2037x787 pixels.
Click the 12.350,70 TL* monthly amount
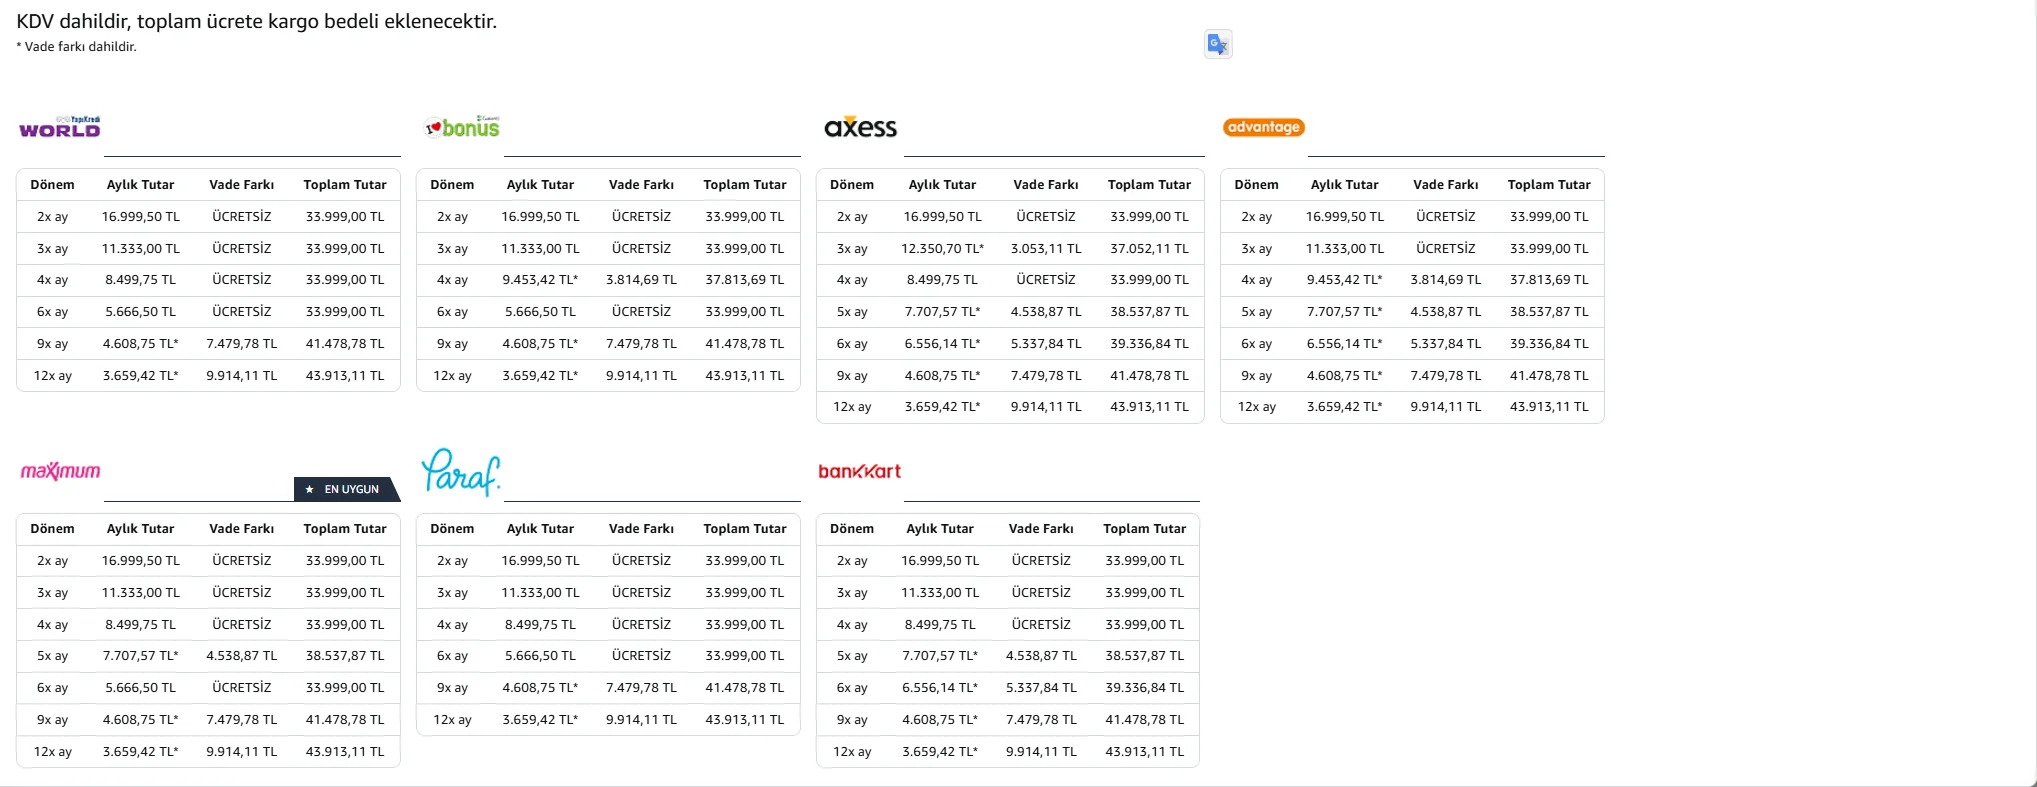pos(942,248)
